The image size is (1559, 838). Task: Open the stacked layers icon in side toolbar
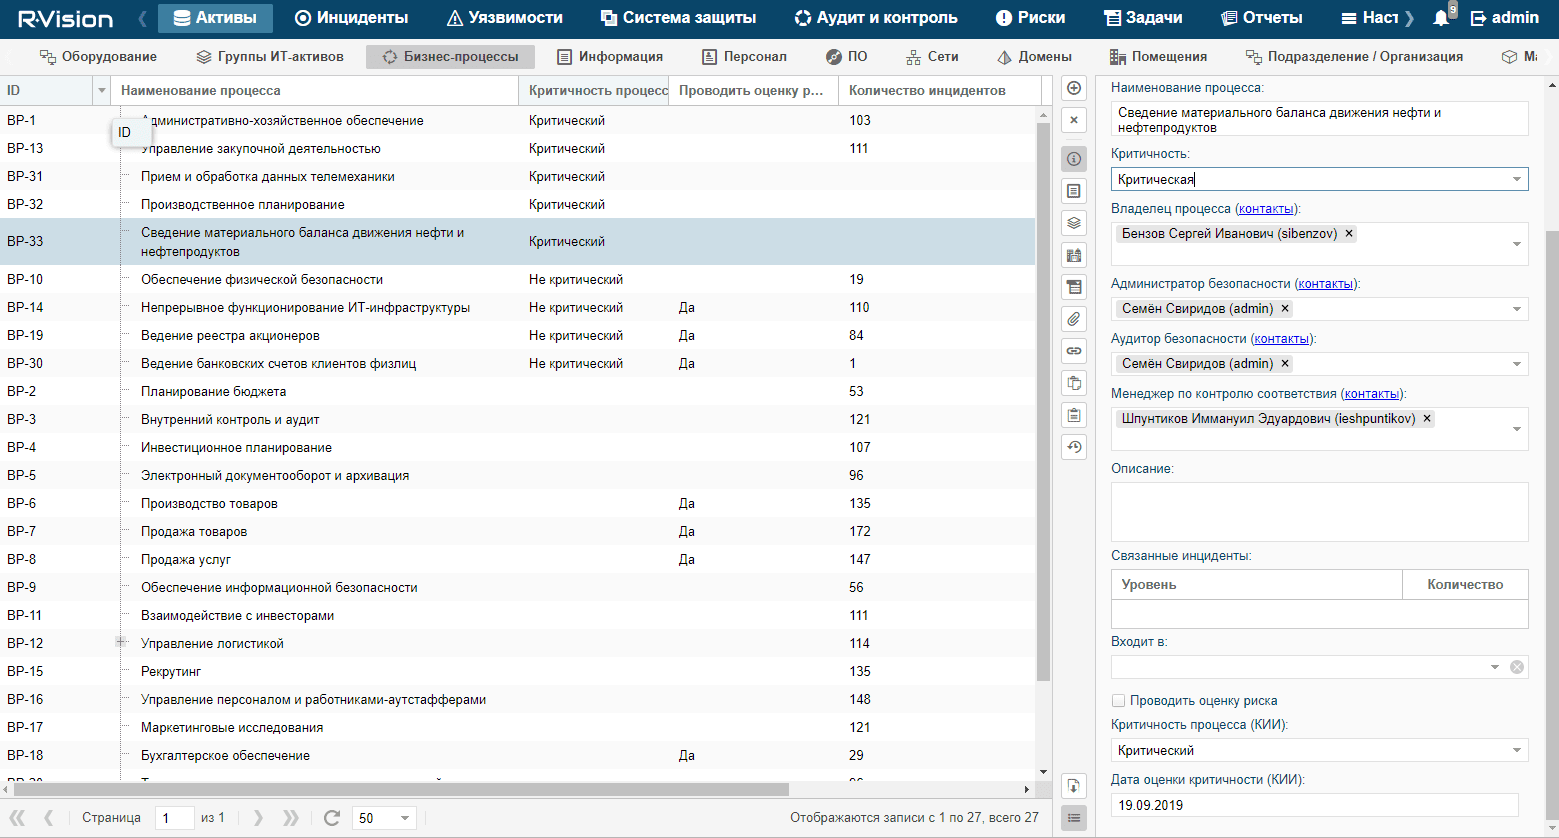pos(1074,223)
